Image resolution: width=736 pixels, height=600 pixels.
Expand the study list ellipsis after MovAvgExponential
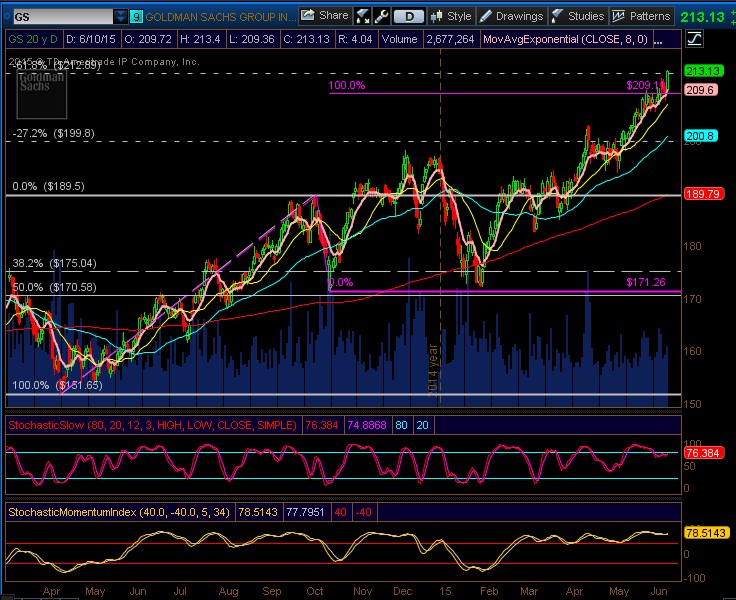658,40
